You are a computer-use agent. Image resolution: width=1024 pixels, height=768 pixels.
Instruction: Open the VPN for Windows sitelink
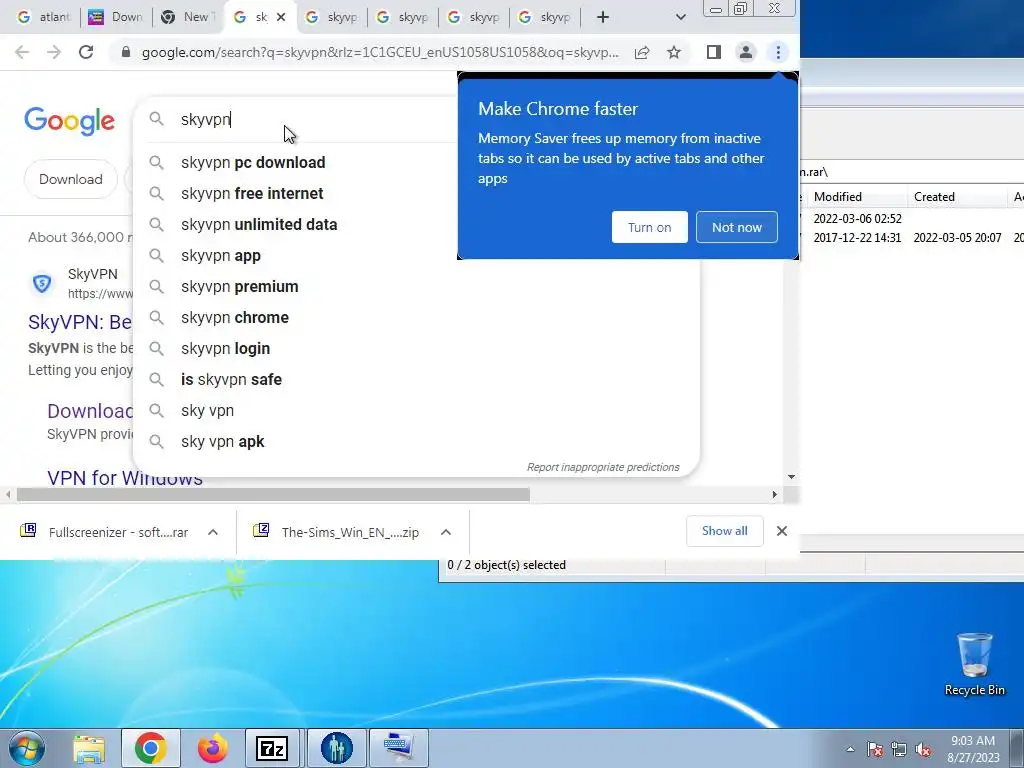(x=125, y=478)
